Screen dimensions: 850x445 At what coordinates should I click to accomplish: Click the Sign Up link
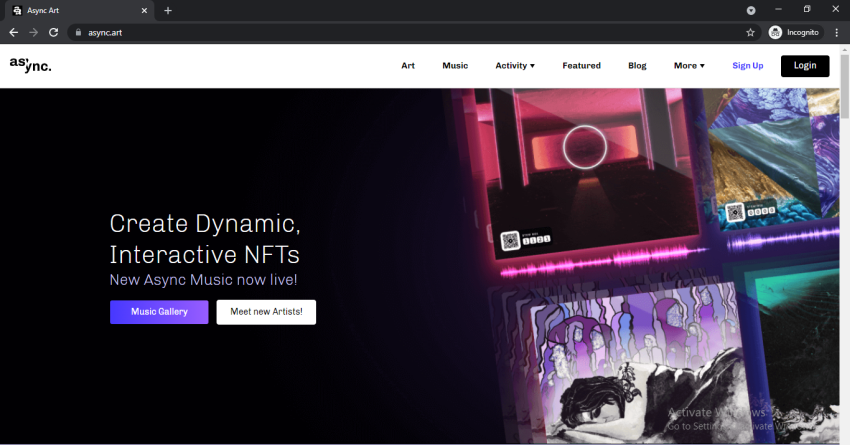pyautogui.click(x=748, y=66)
